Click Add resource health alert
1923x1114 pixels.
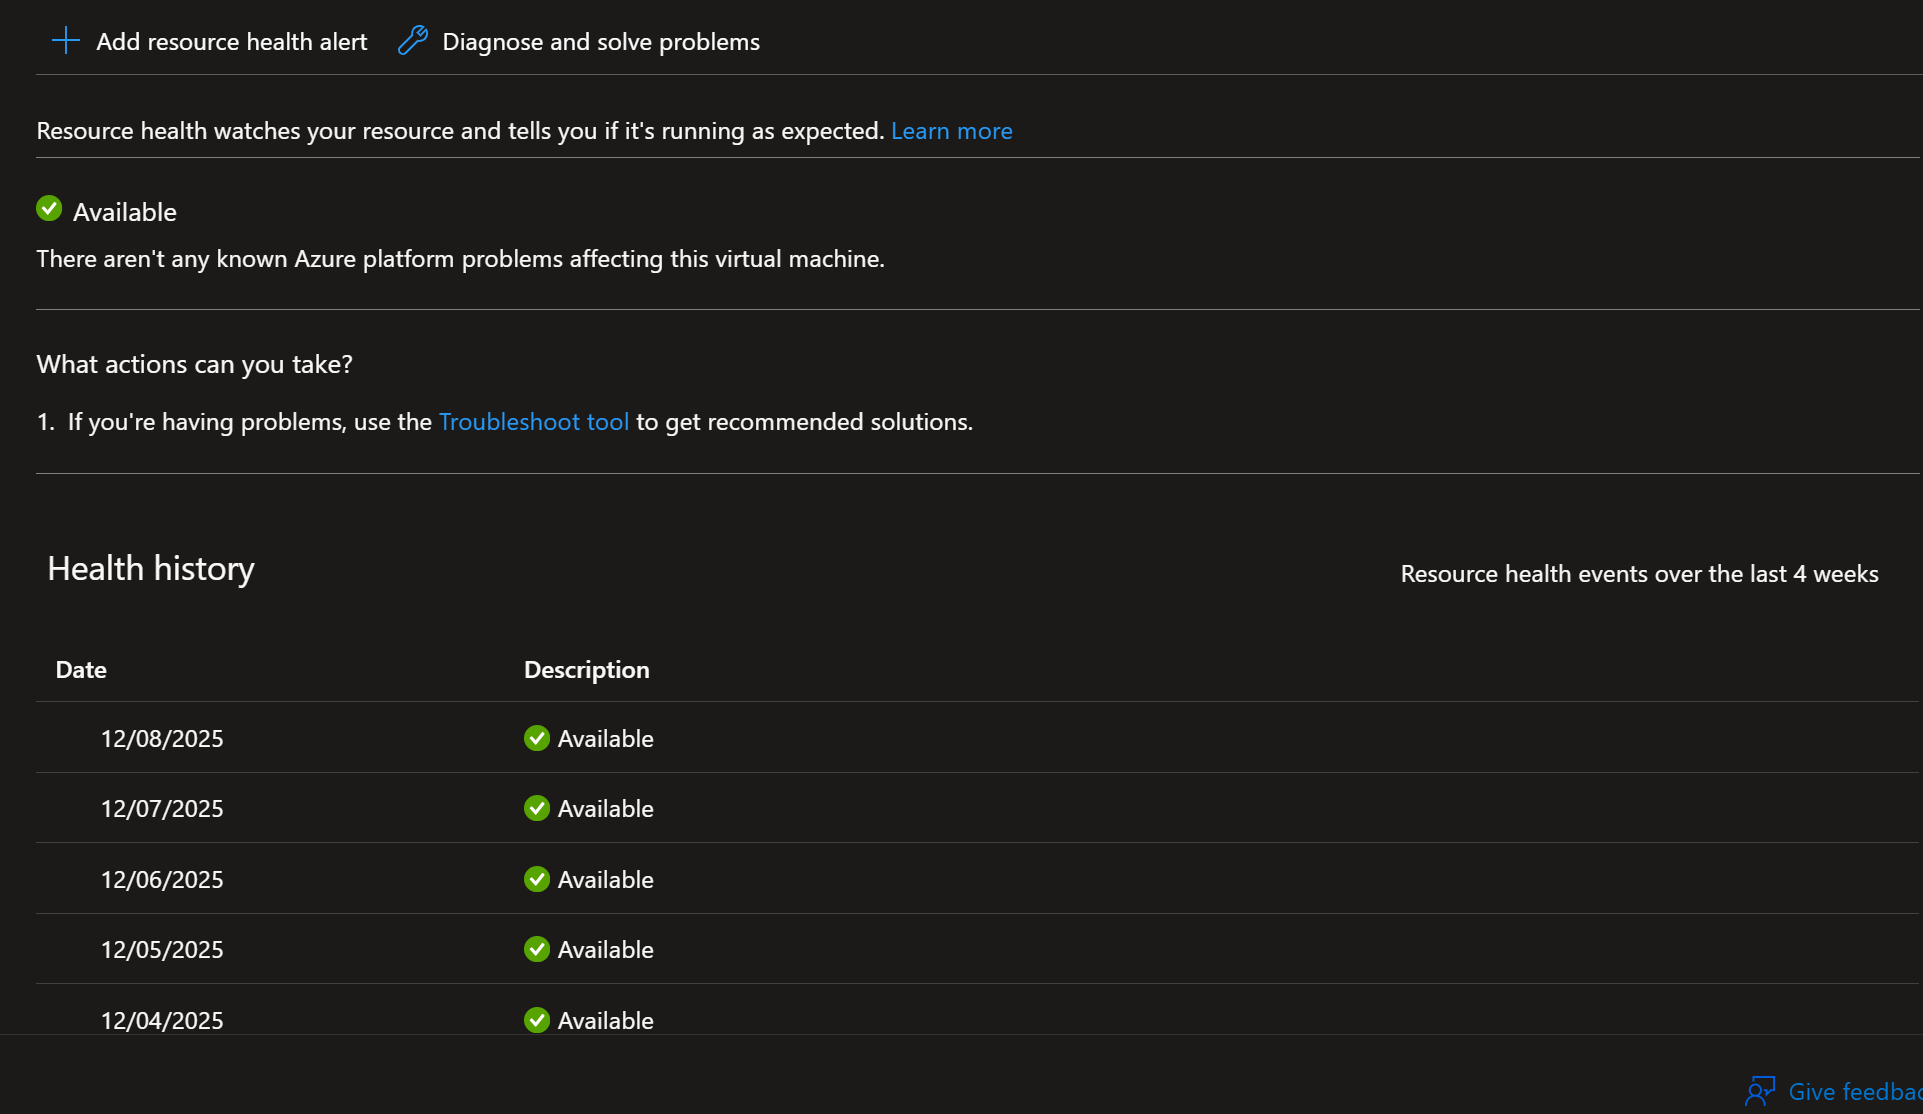(x=231, y=42)
